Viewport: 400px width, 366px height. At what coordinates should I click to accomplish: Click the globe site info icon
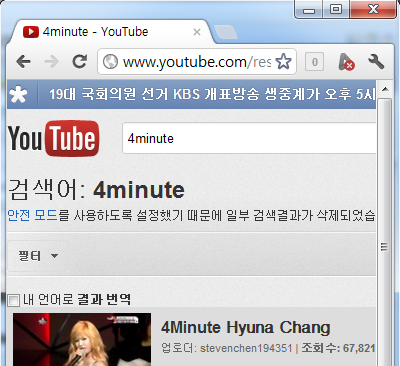pyautogui.click(x=110, y=62)
